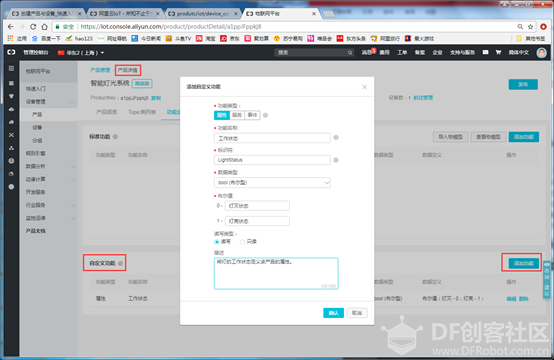
Task: Reload the page with browser refresh icon
Action: point(33,26)
